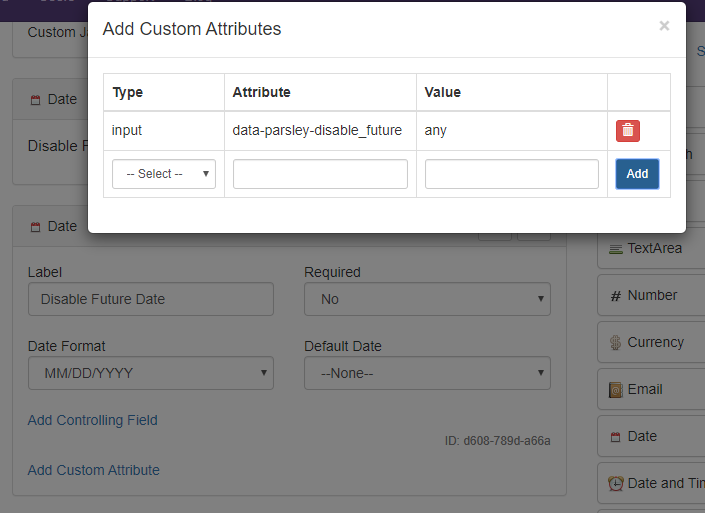Click the Add Custom Attribute link
Screen dimensions: 705x513
(x=93, y=470)
